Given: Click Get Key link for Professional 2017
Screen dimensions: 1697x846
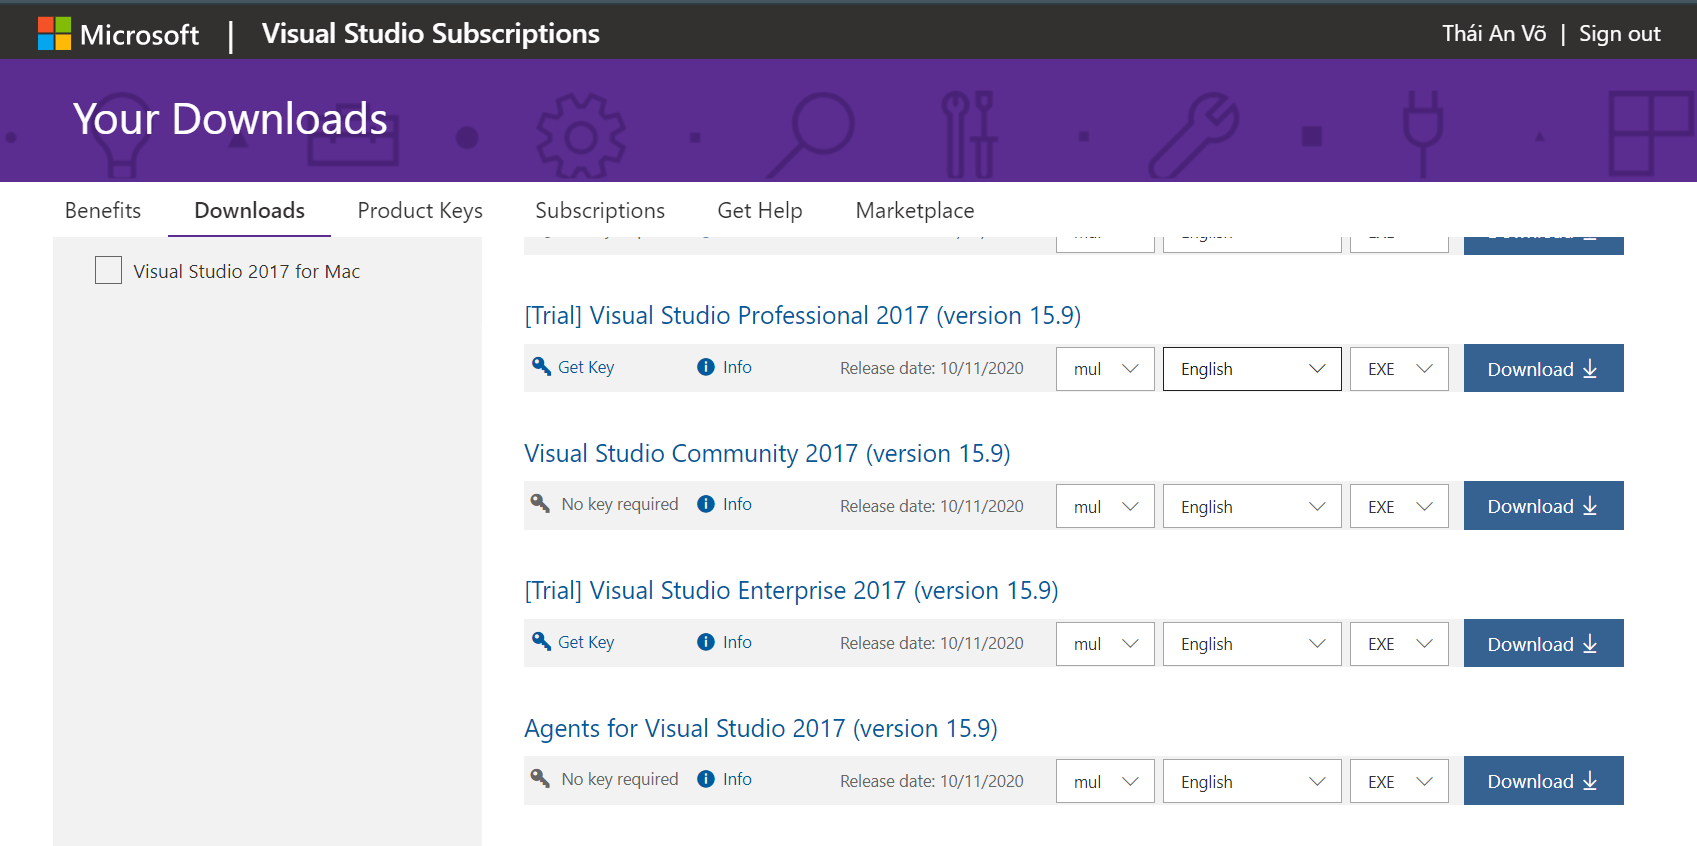Looking at the screenshot, I should pyautogui.click(x=586, y=367).
